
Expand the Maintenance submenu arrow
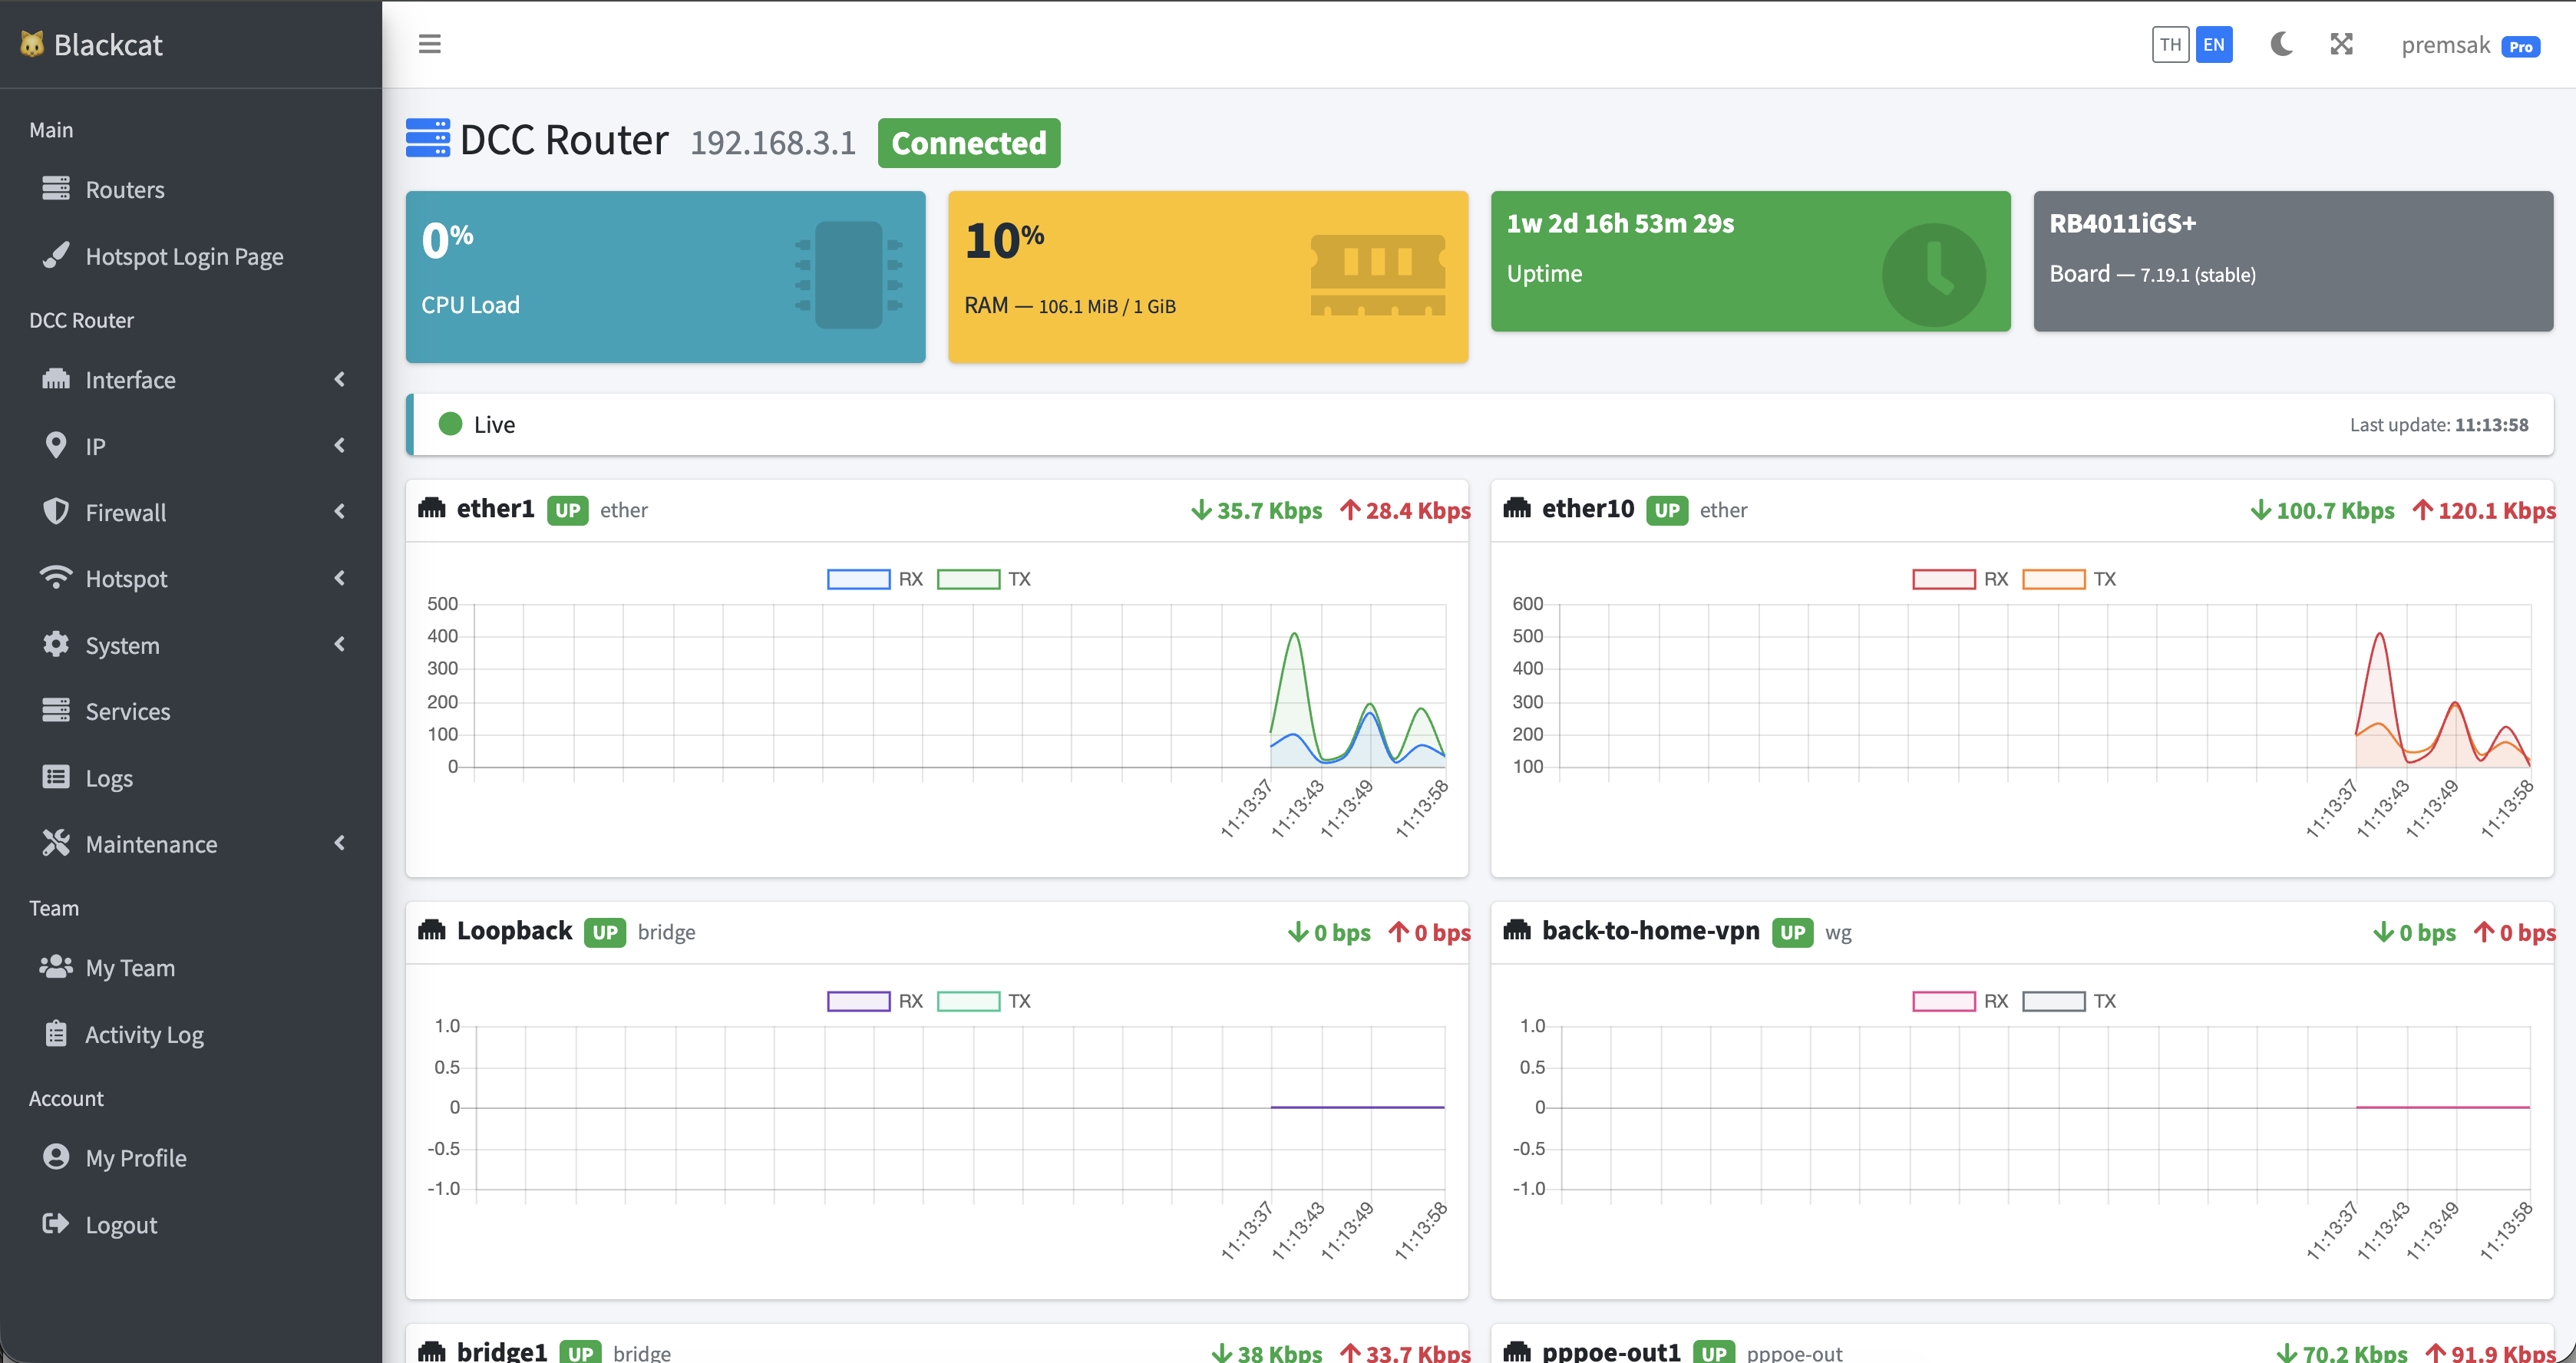point(340,843)
